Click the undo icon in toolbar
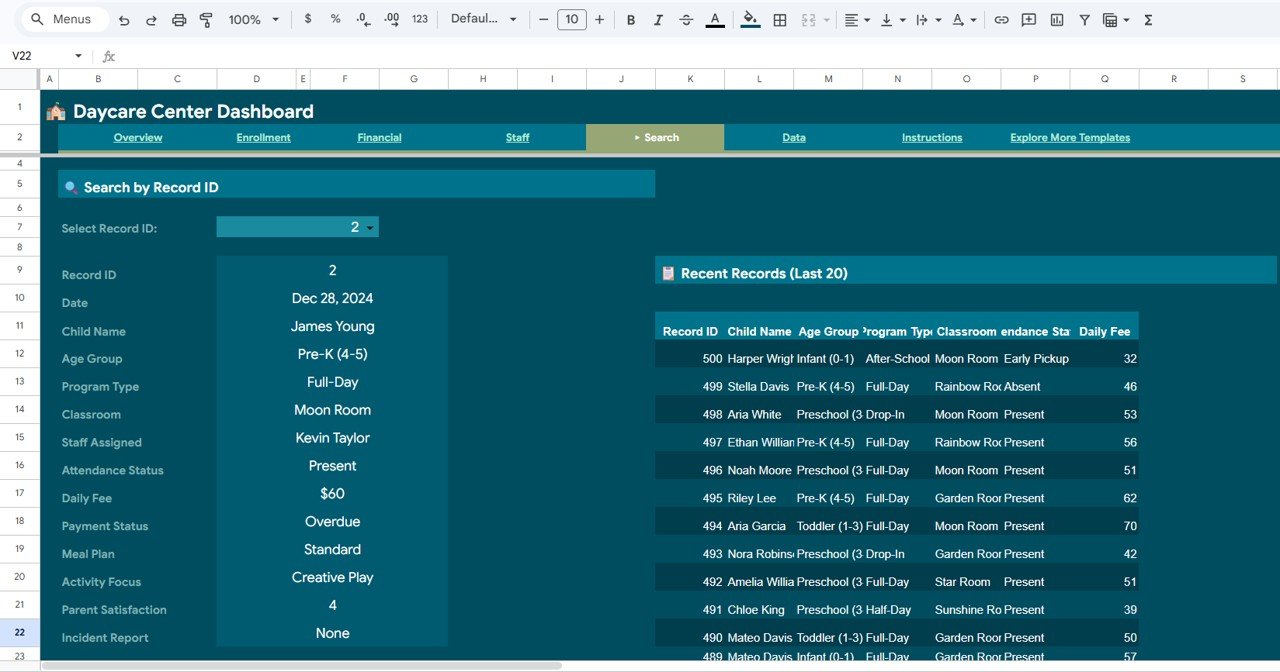 [x=124, y=20]
